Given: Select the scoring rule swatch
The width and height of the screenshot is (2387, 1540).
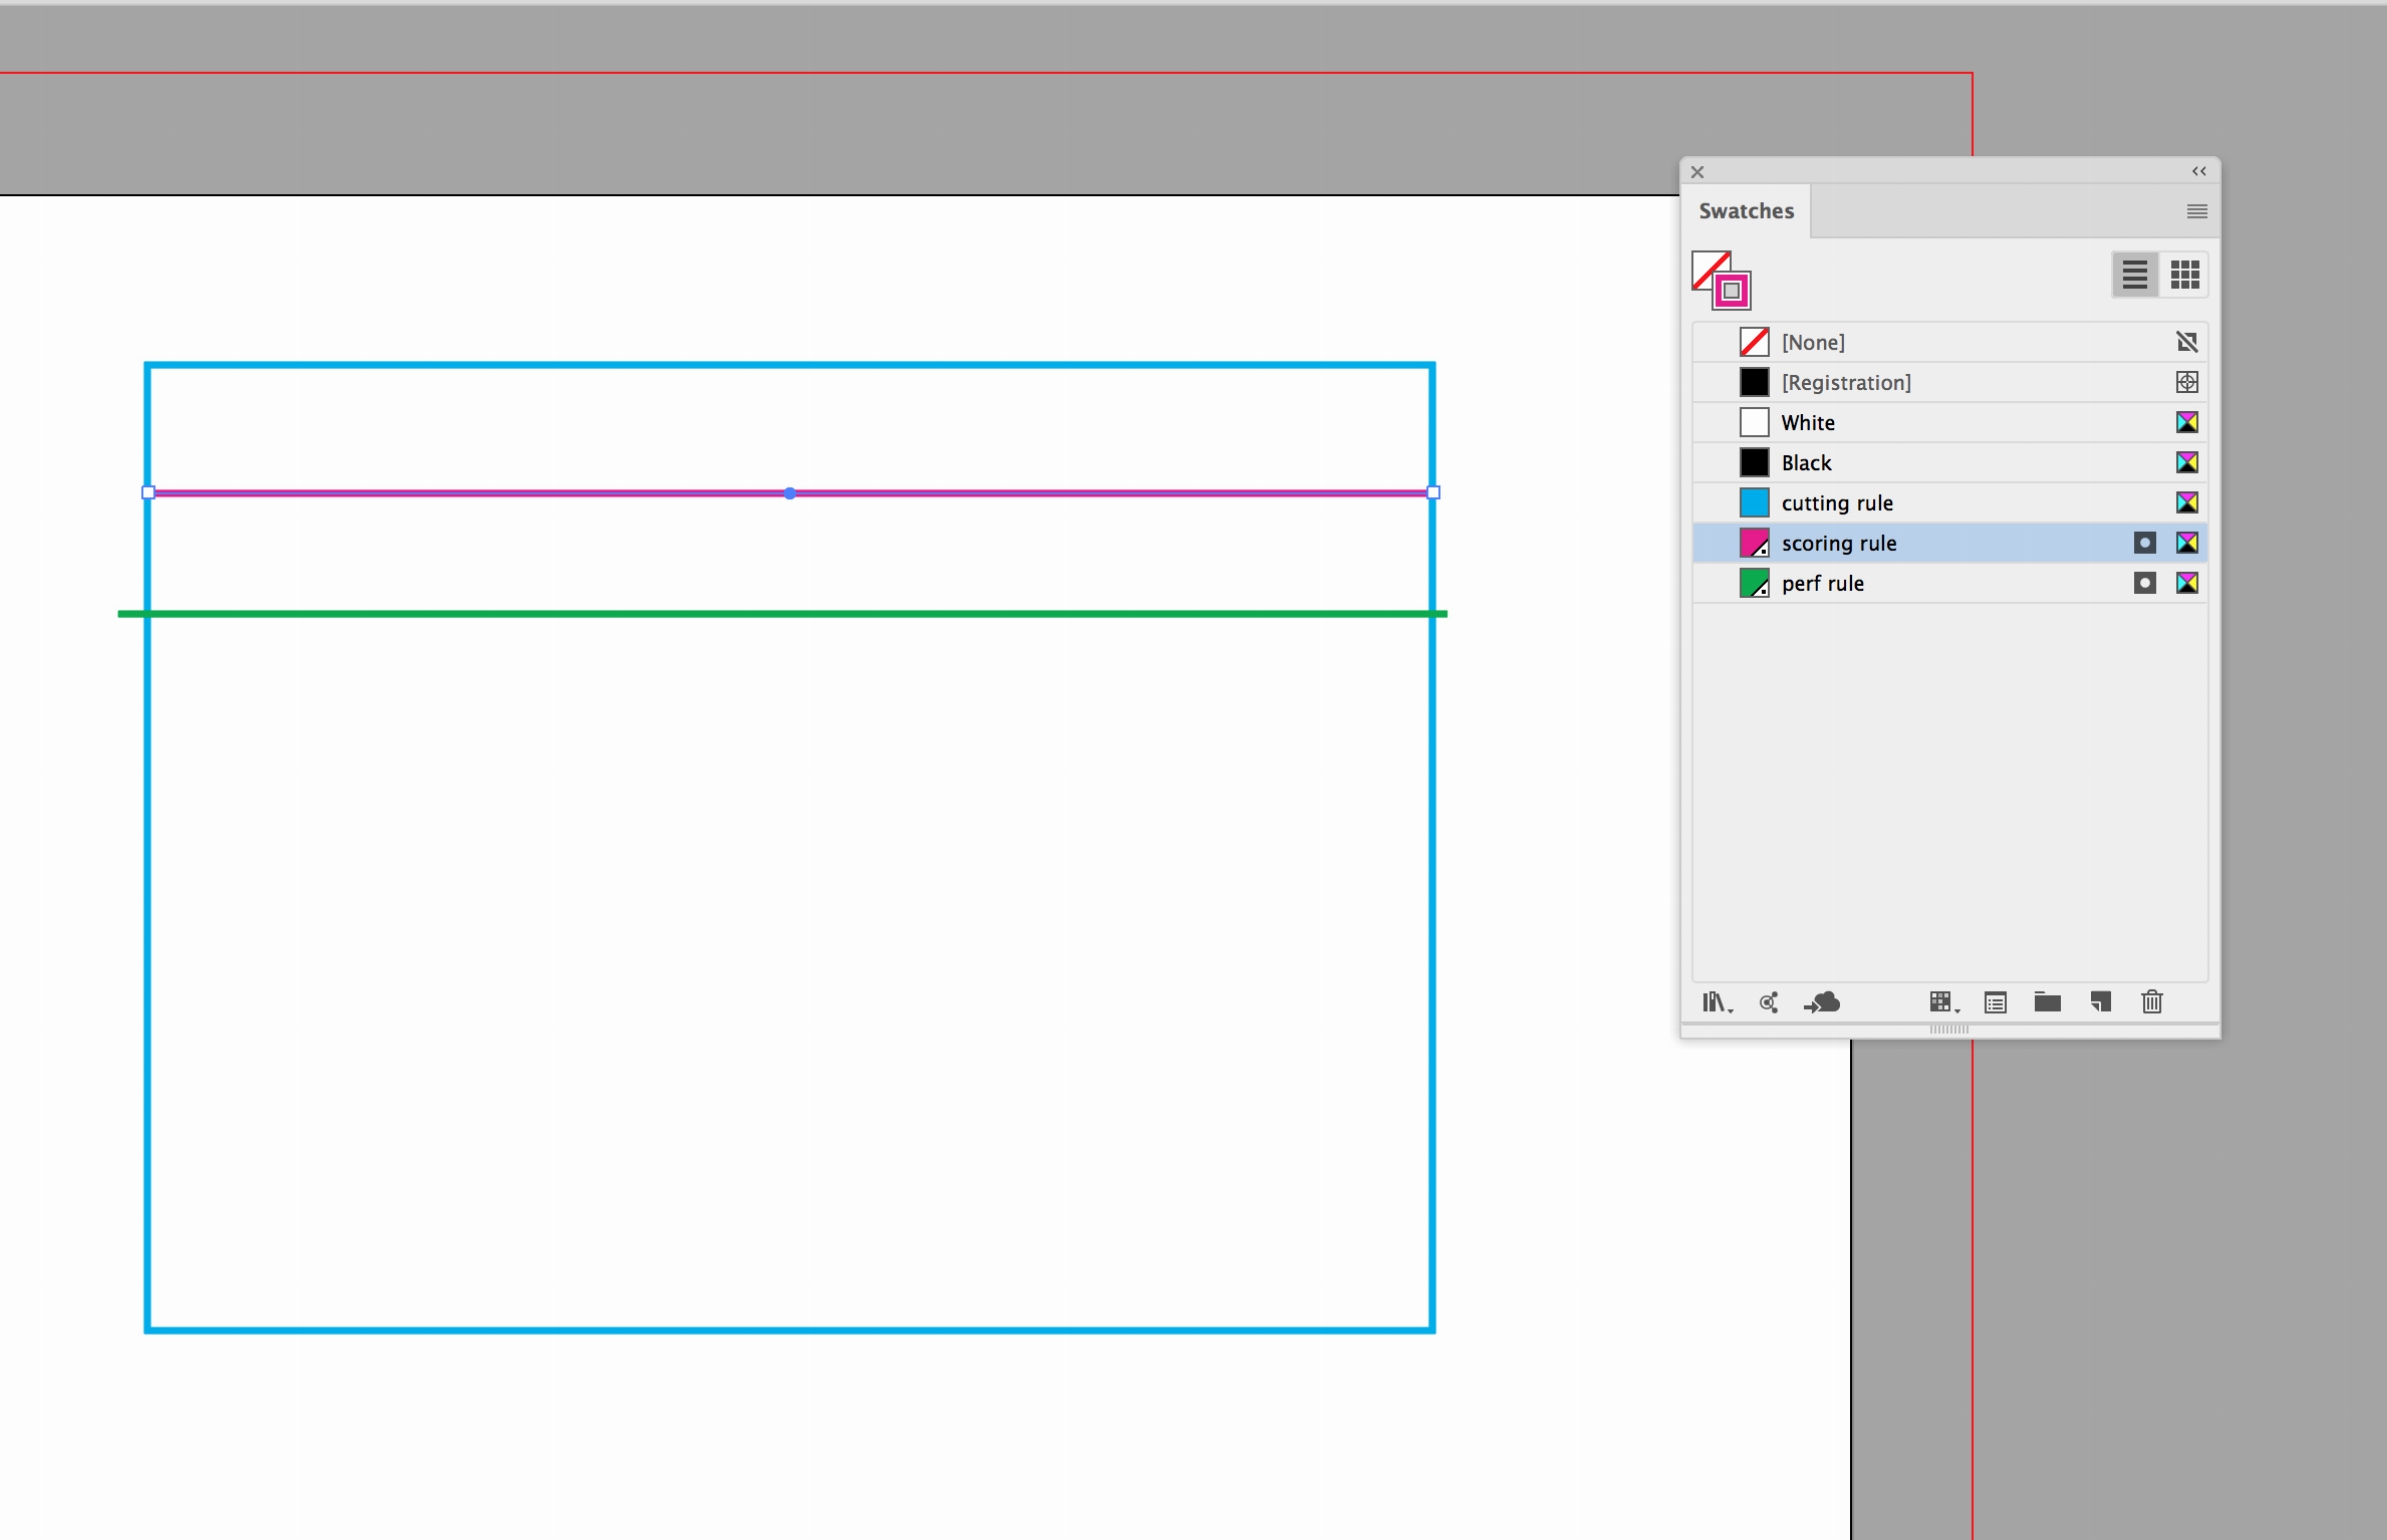Looking at the screenshot, I should pos(1949,542).
